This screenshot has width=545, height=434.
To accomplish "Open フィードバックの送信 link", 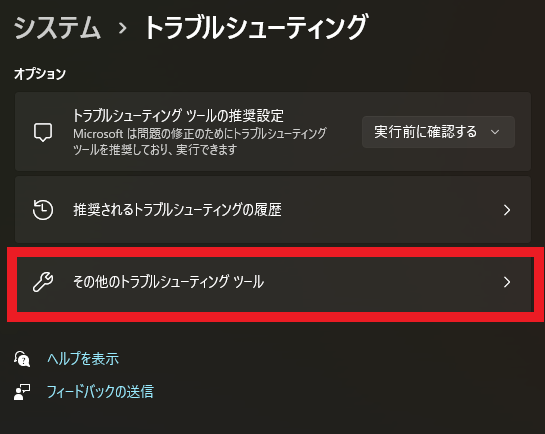I will click(100, 392).
